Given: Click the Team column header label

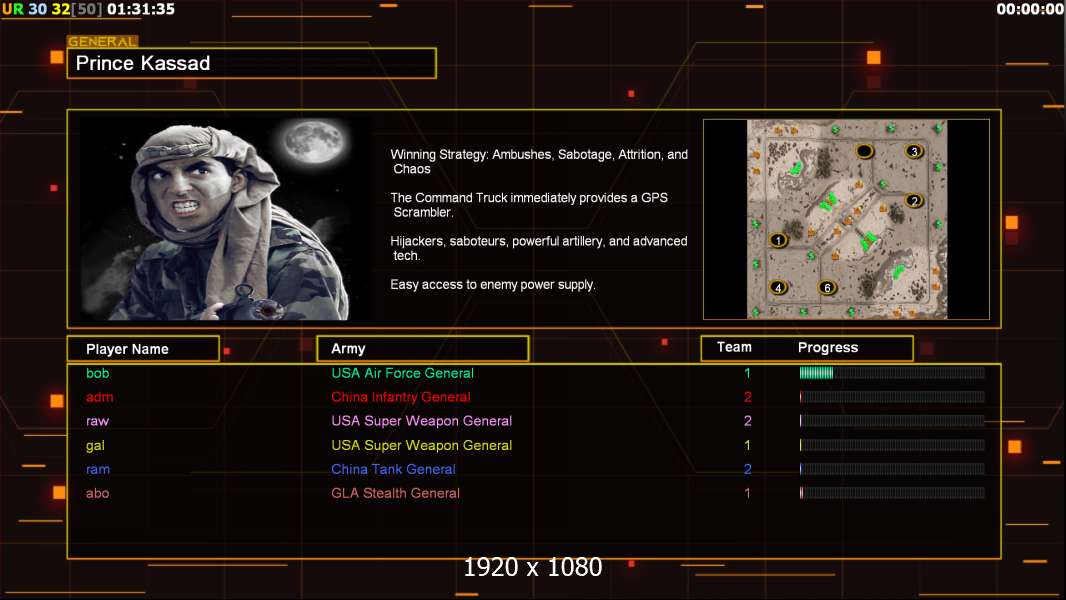Looking at the screenshot, I should pos(734,347).
